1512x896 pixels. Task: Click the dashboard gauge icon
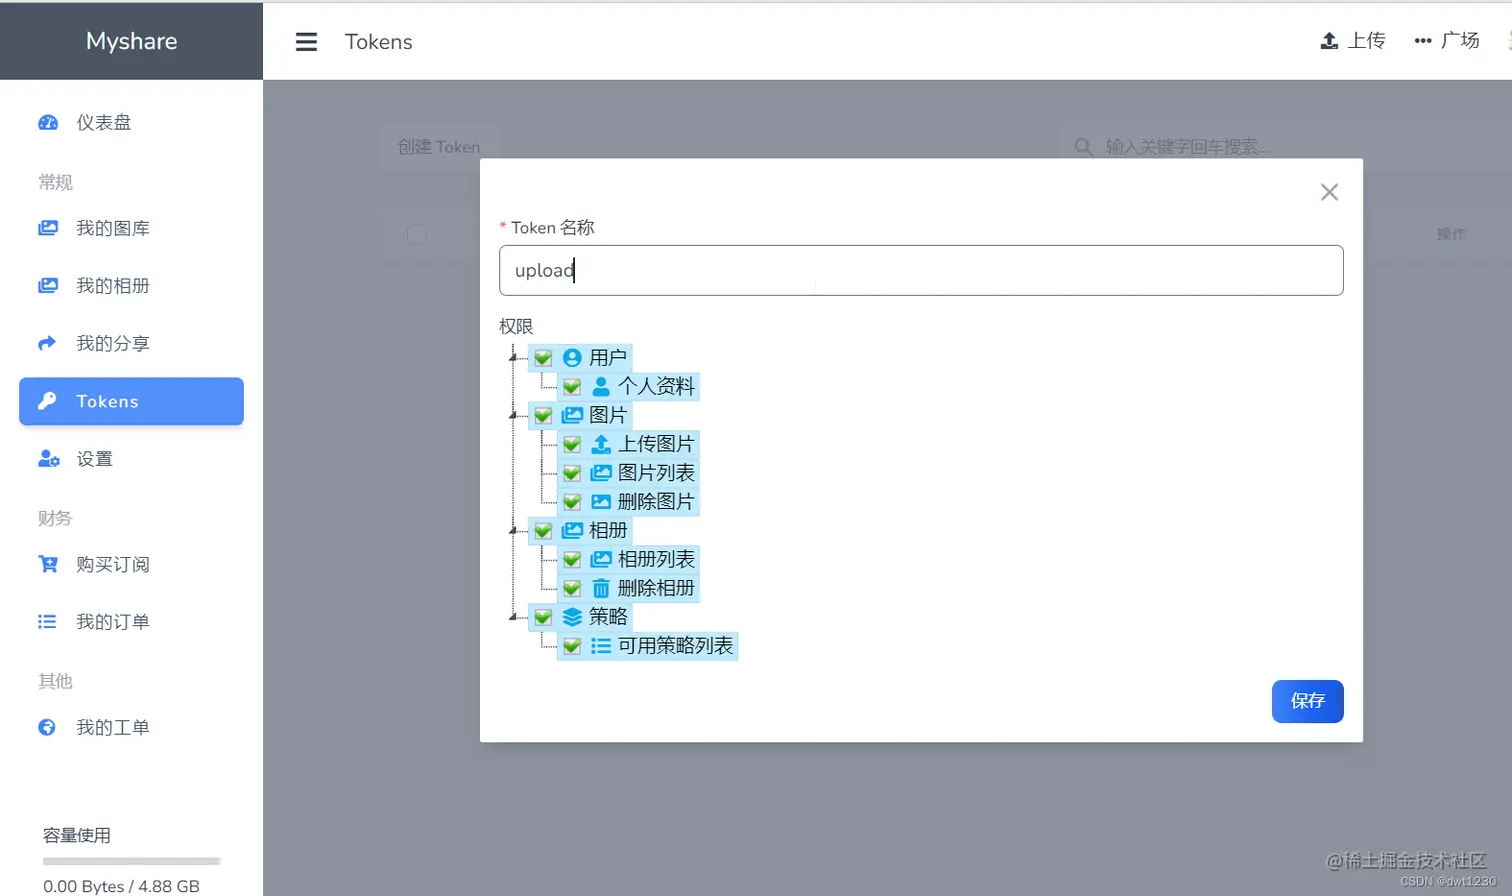point(48,122)
